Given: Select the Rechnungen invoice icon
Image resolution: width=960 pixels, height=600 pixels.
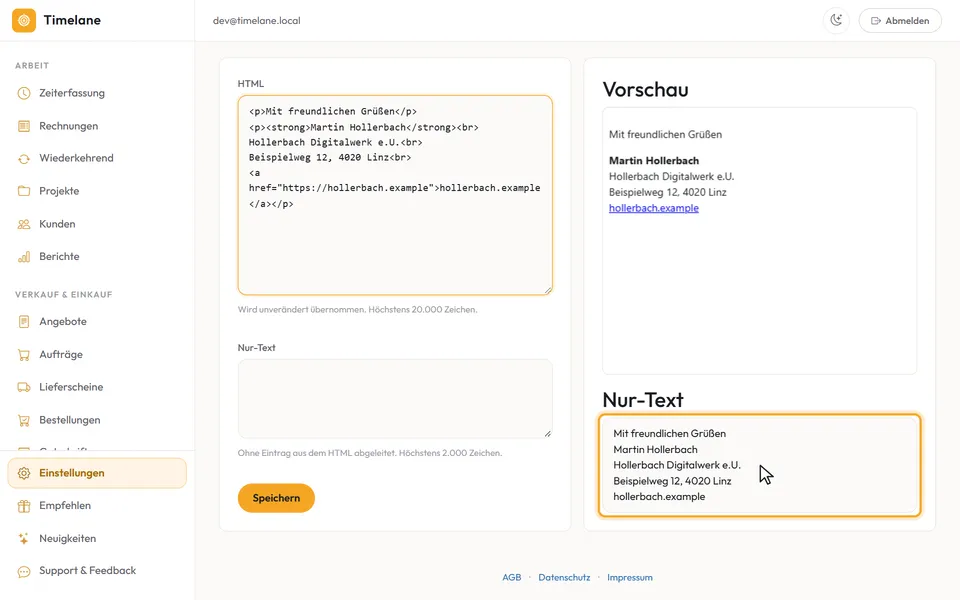Looking at the screenshot, I should pyautogui.click(x=24, y=126).
